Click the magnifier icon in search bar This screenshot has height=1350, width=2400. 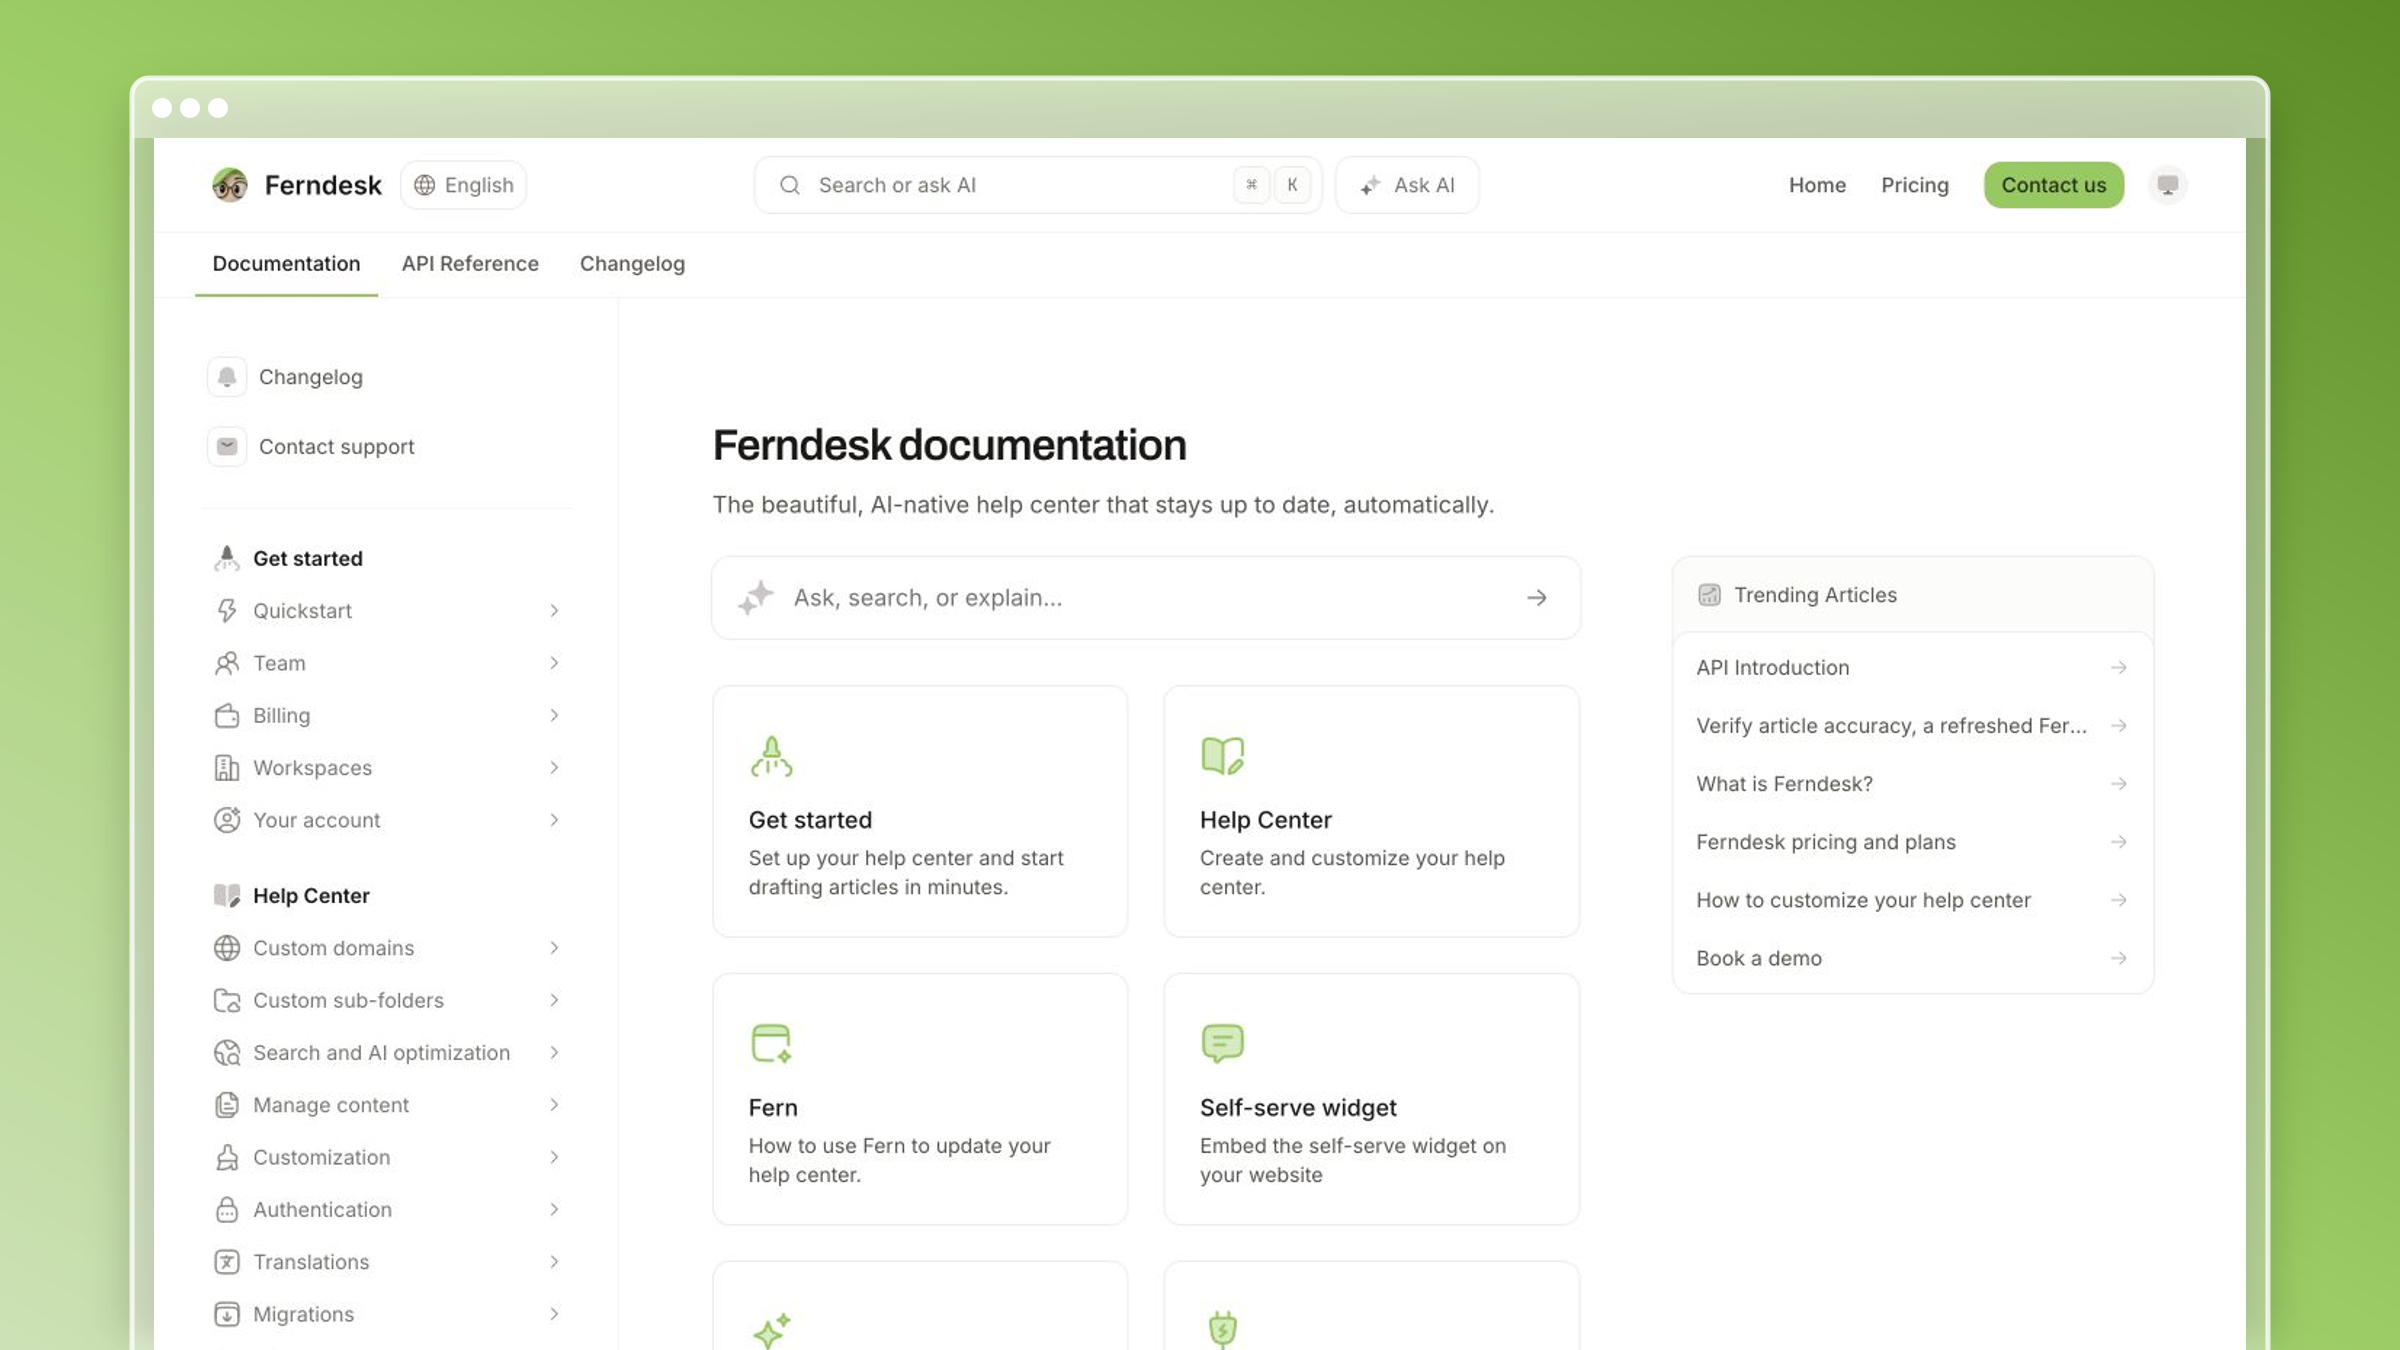(x=790, y=185)
